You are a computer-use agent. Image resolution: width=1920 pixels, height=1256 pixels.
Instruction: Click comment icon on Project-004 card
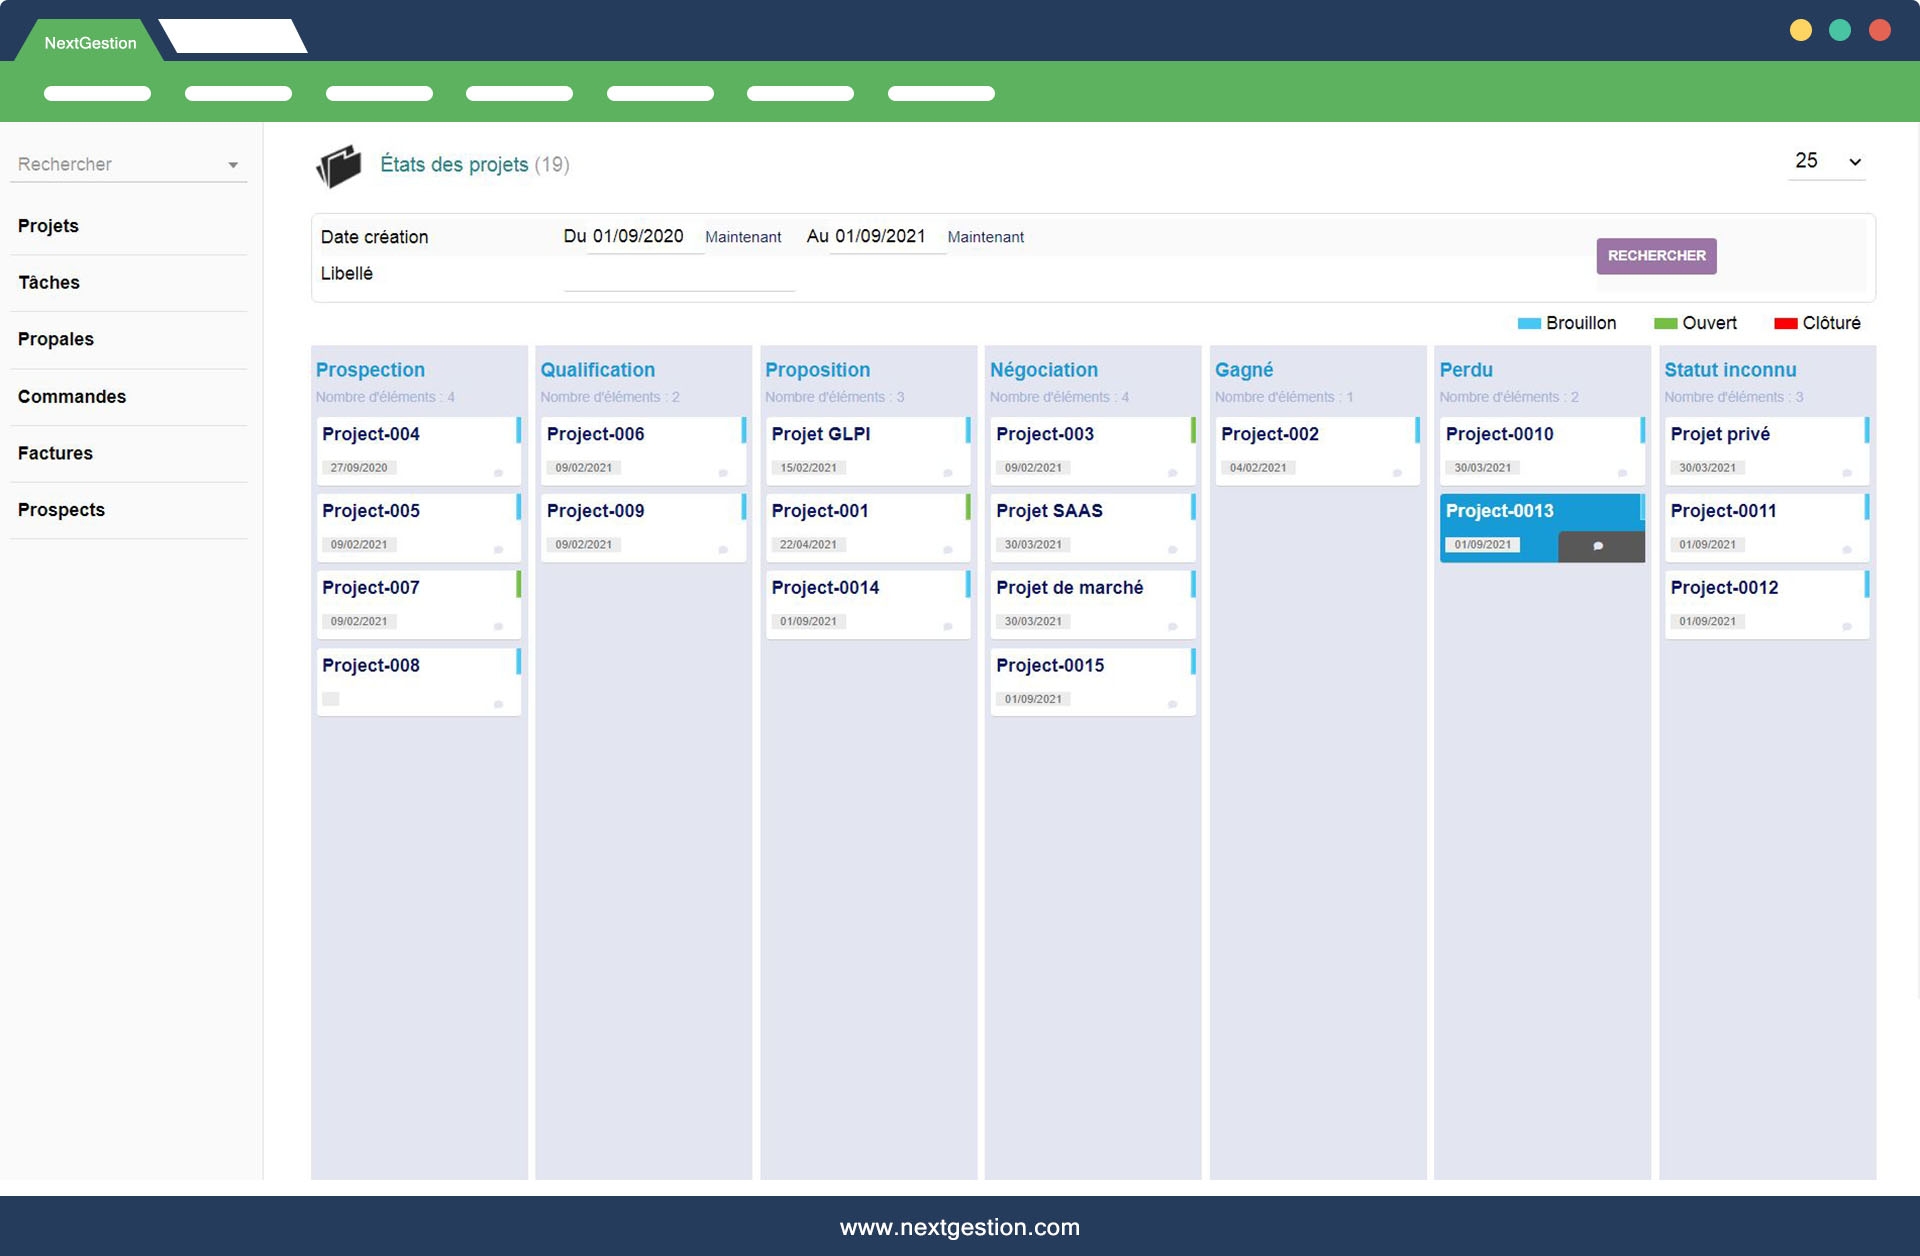pos(498,473)
